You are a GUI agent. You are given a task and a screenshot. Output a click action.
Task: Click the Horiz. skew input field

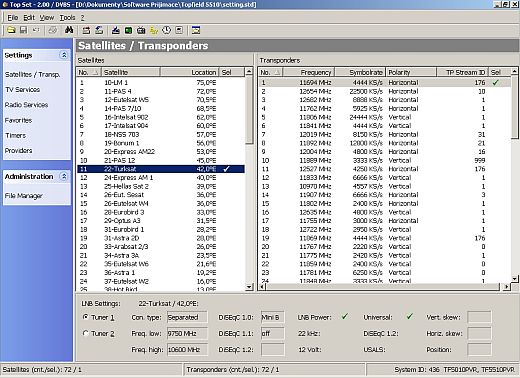click(x=479, y=333)
